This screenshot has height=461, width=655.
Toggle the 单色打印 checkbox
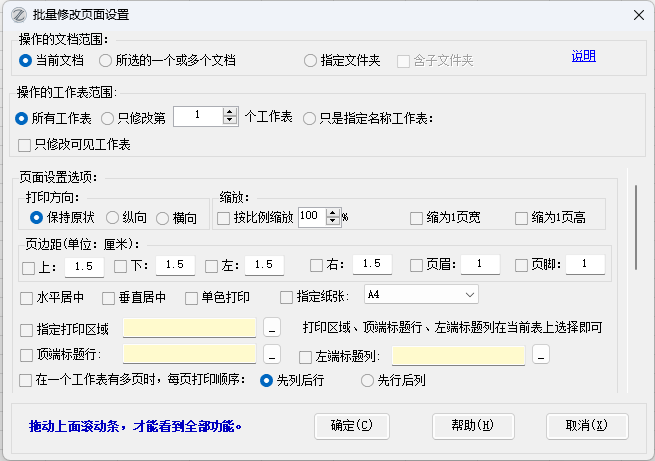coord(192,297)
